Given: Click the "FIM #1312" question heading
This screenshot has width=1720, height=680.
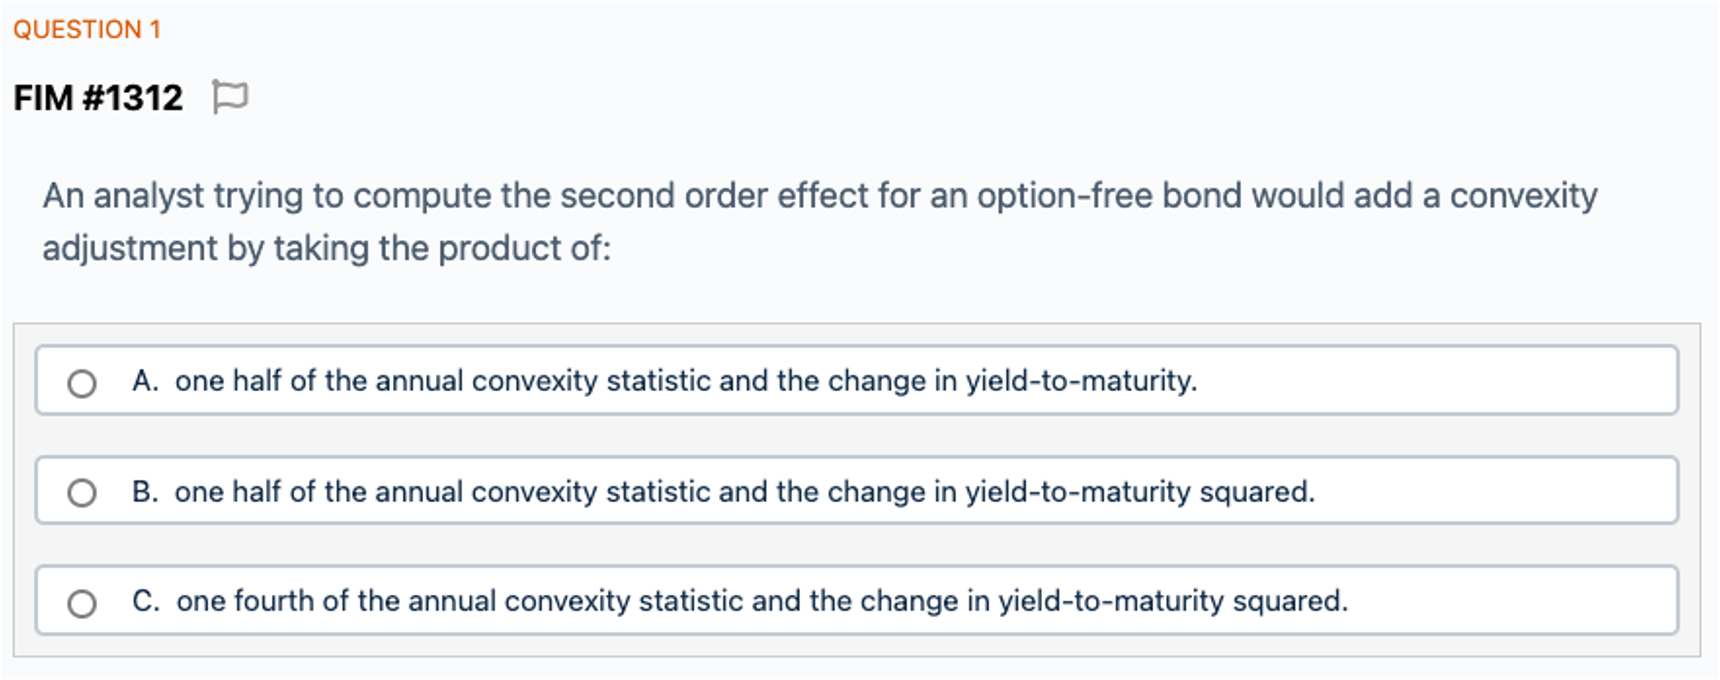Looking at the screenshot, I should pyautogui.click(x=98, y=98).
